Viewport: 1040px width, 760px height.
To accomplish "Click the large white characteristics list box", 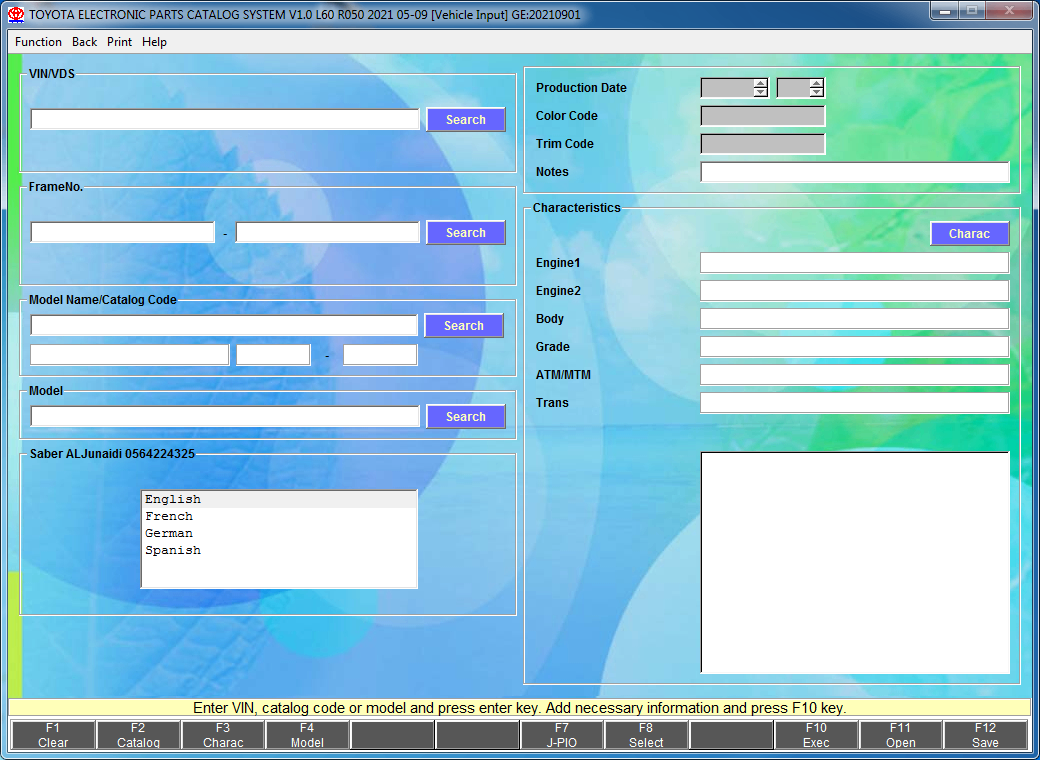I will pos(855,562).
